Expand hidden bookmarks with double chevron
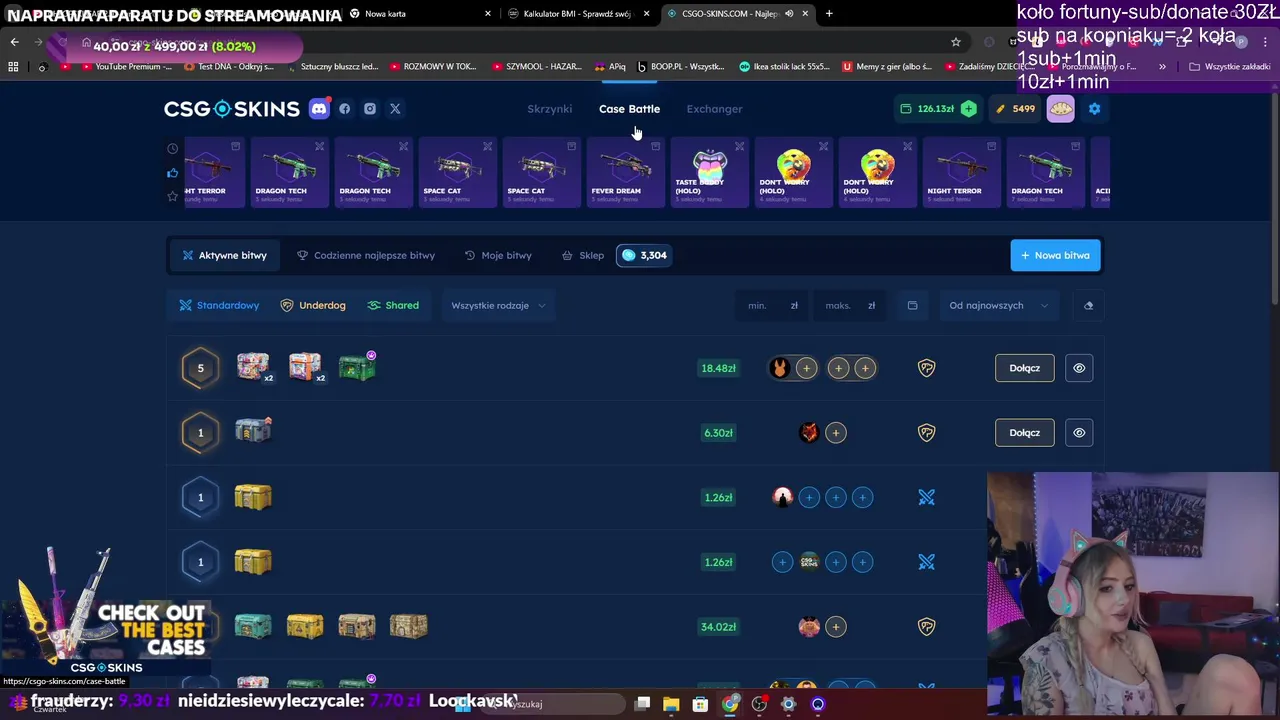The width and height of the screenshot is (1280, 720). click(1162, 67)
